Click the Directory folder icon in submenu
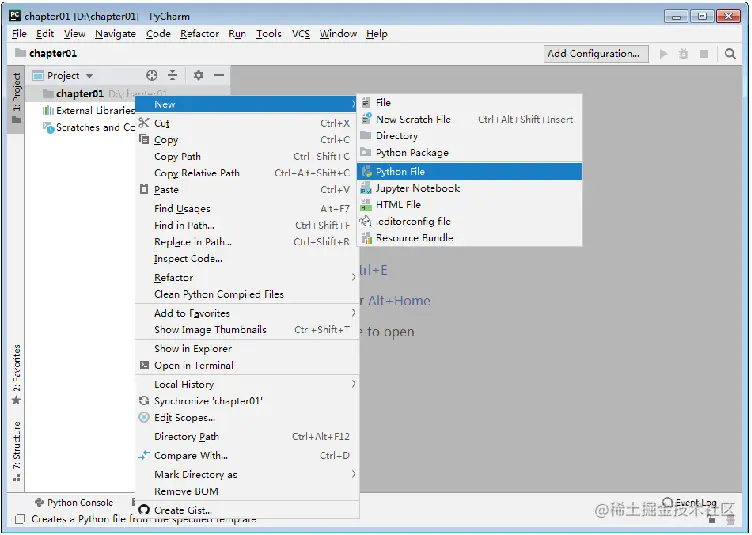 366,135
